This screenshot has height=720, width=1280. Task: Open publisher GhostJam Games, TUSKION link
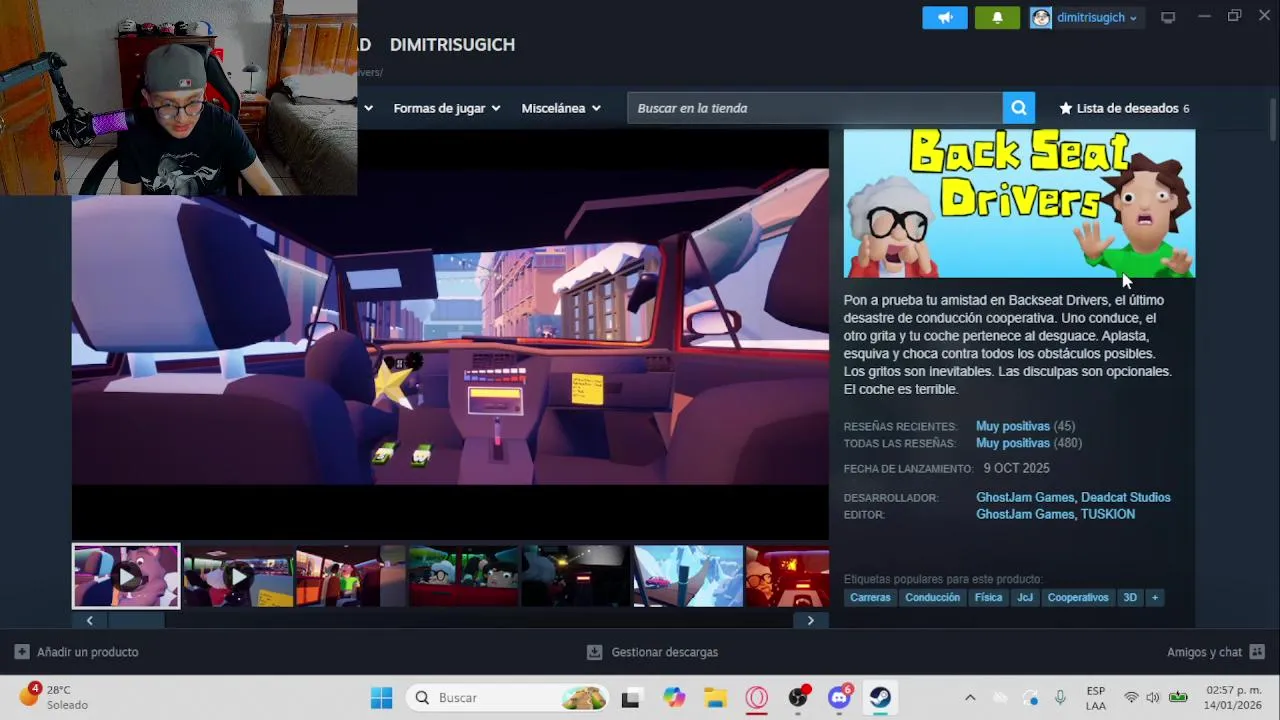pyautogui.click(x=1055, y=514)
